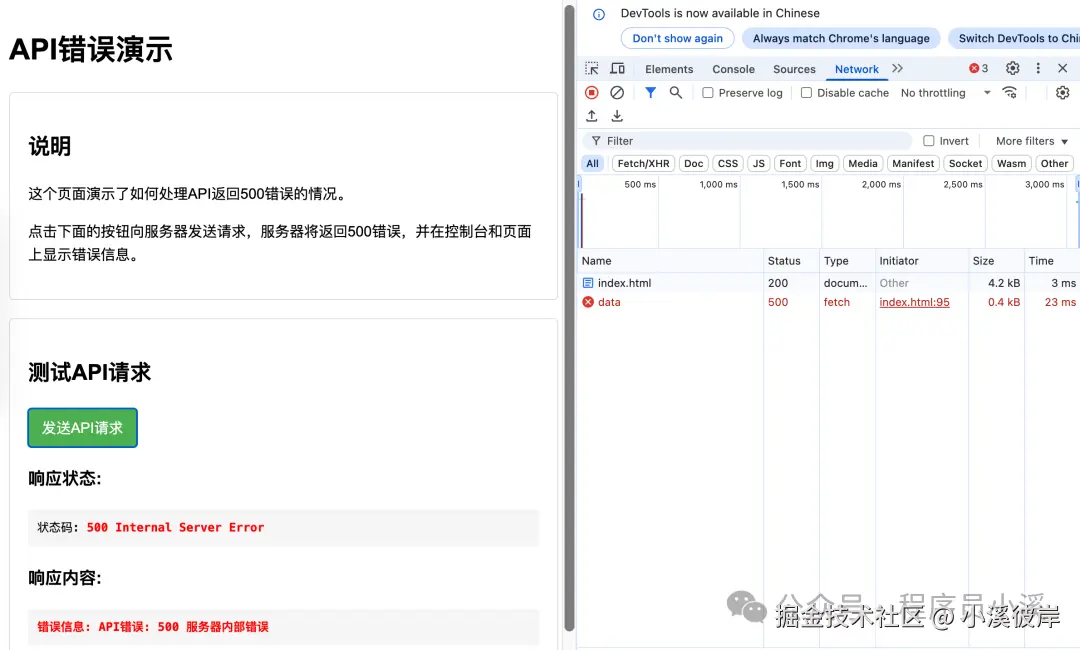Activate the inspect element picker icon
The width and height of the screenshot is (1080, 650).
[x=592, y=69]
